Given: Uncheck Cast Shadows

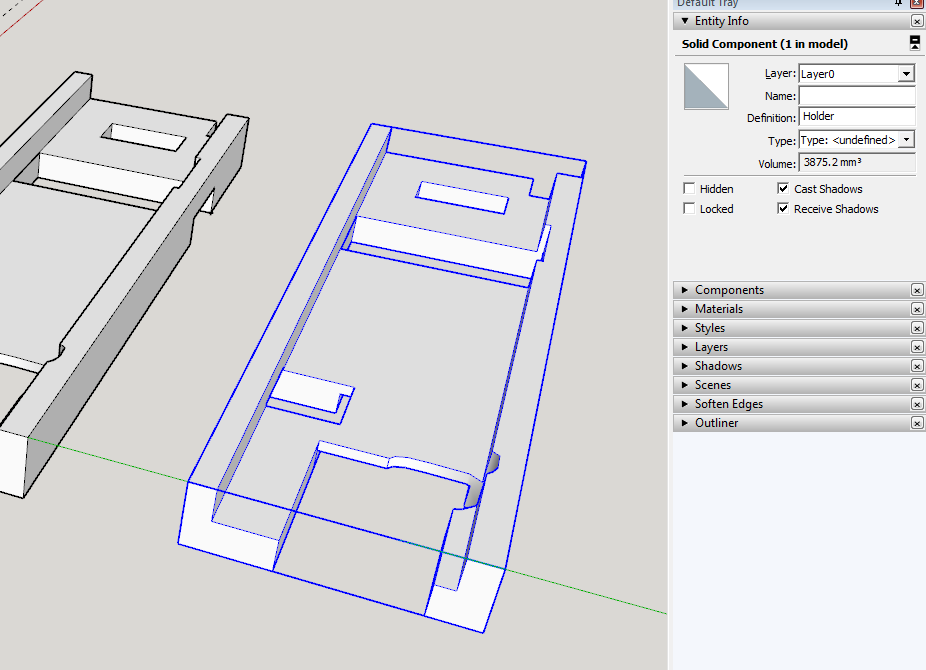Looking at the screenshot, I should [x=784, y=188].
